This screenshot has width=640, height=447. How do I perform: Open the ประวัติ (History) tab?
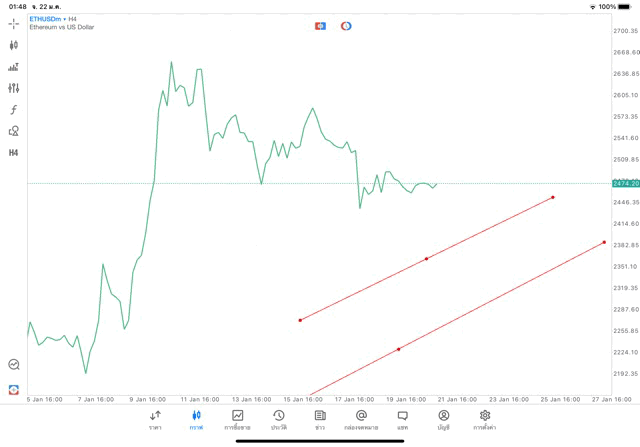(x=279, y=419)
